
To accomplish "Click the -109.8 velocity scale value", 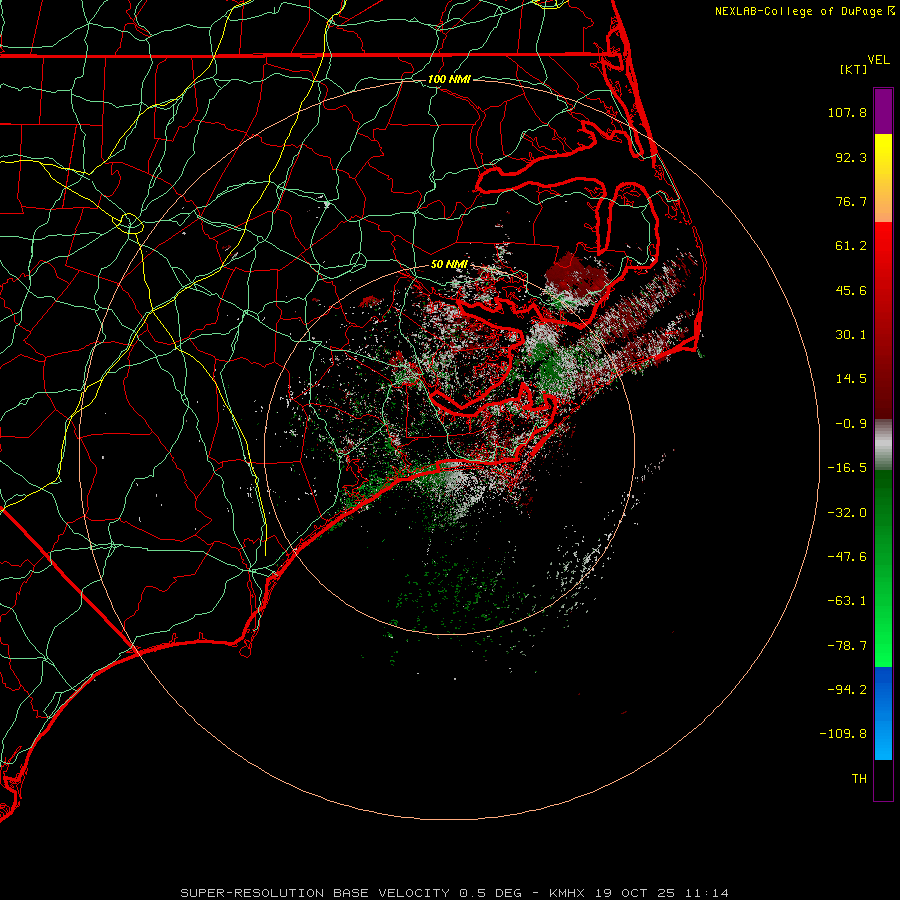I will (x=843, y=734).
